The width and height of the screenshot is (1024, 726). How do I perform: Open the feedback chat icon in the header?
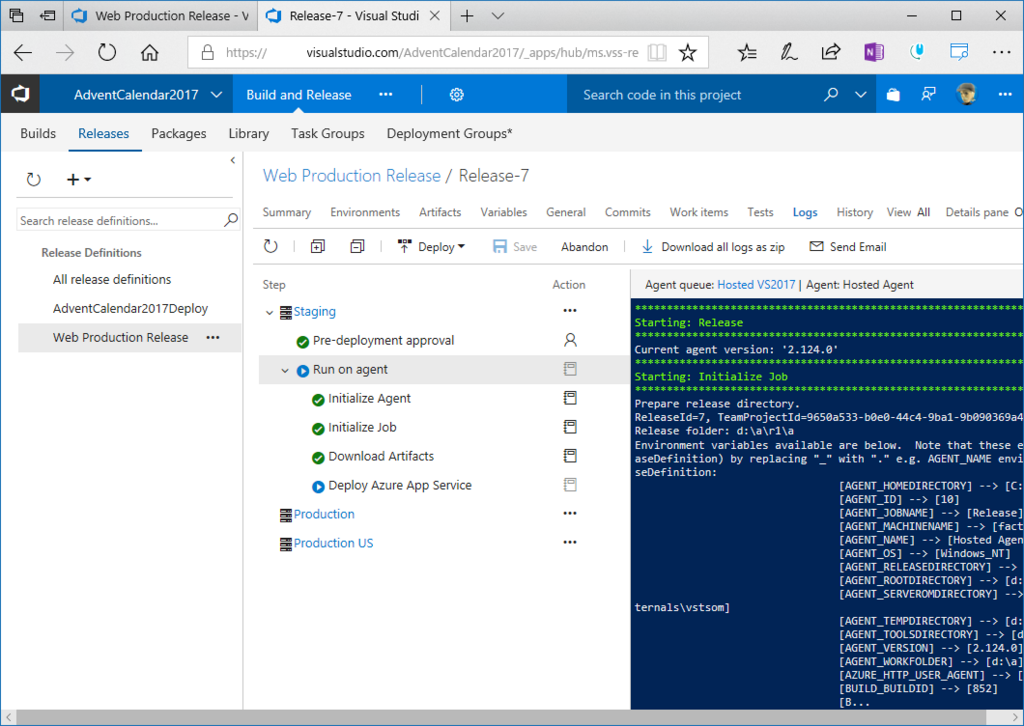click(928, 95)
